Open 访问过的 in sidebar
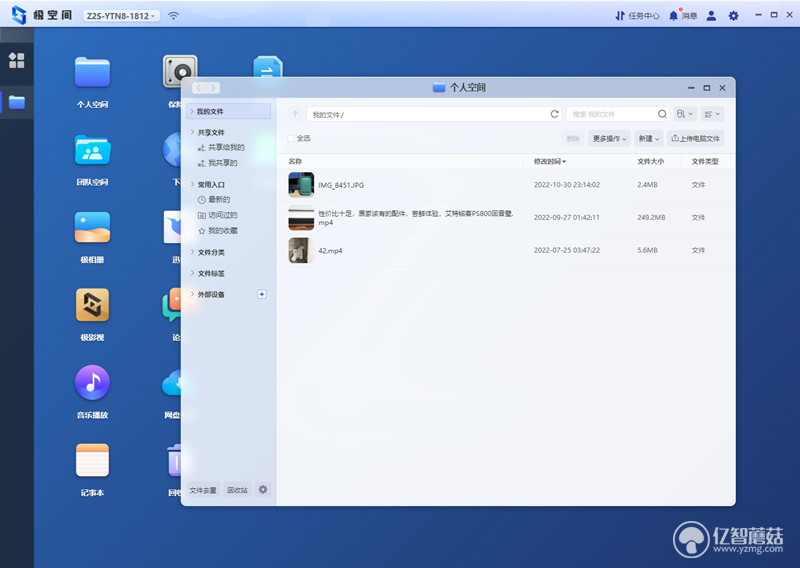This screenshot has width=800, height=568. click(218, 215)
